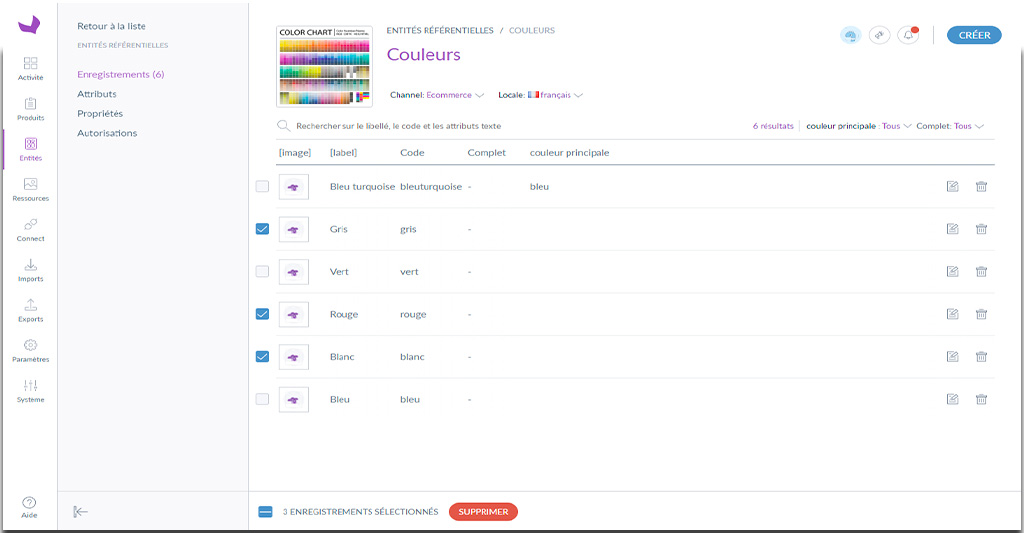This screenshot has height=533, width=1024.
Task: Edit the Rouge record
Action: point(953,314)
